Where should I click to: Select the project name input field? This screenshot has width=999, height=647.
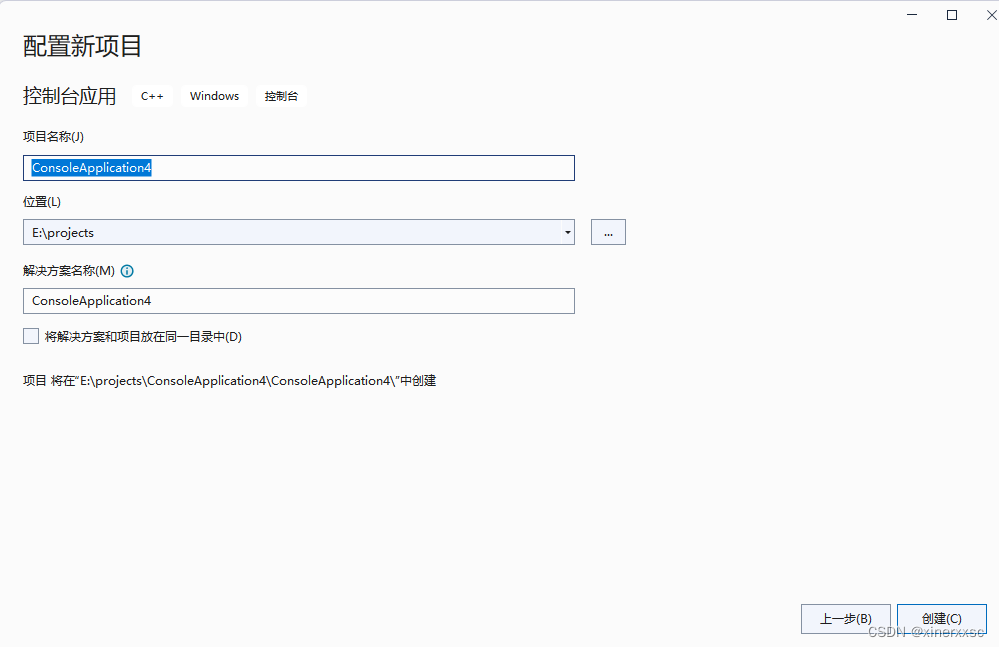click(298, 167)
